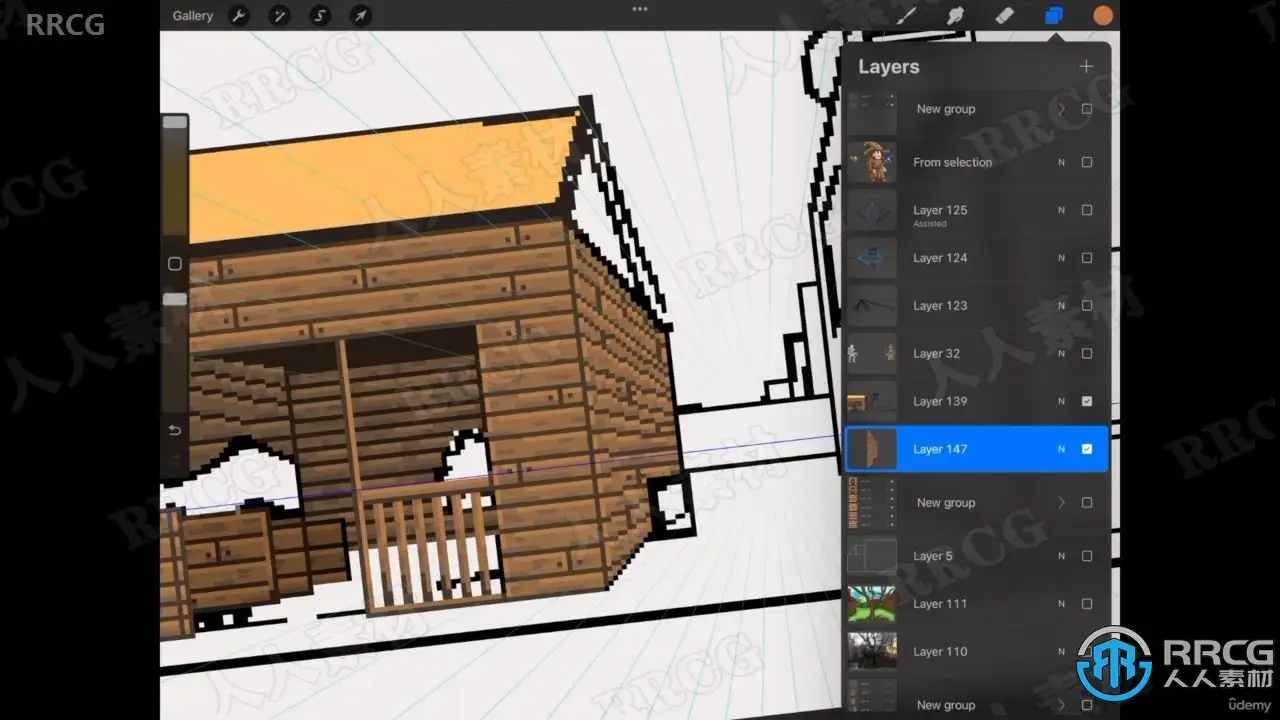
Task: Open blend mode N for Layer 147
Action: [x=1061, y=449]
